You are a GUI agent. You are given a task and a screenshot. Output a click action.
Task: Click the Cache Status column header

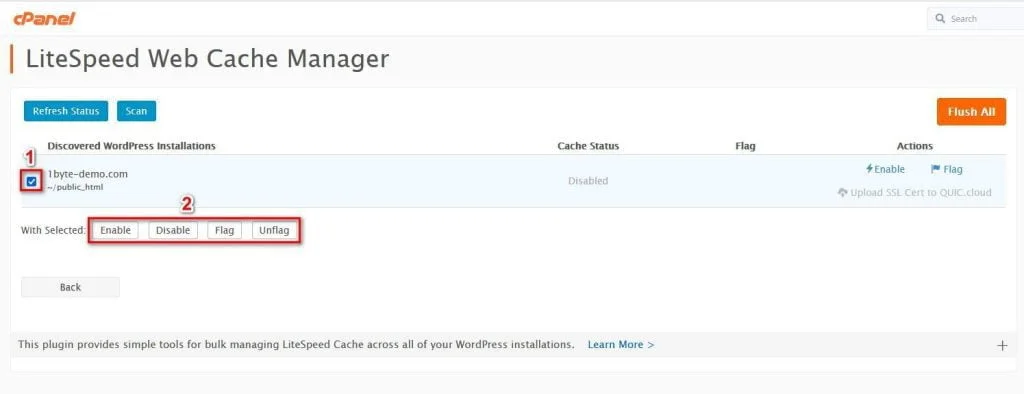tap(588, 146)
